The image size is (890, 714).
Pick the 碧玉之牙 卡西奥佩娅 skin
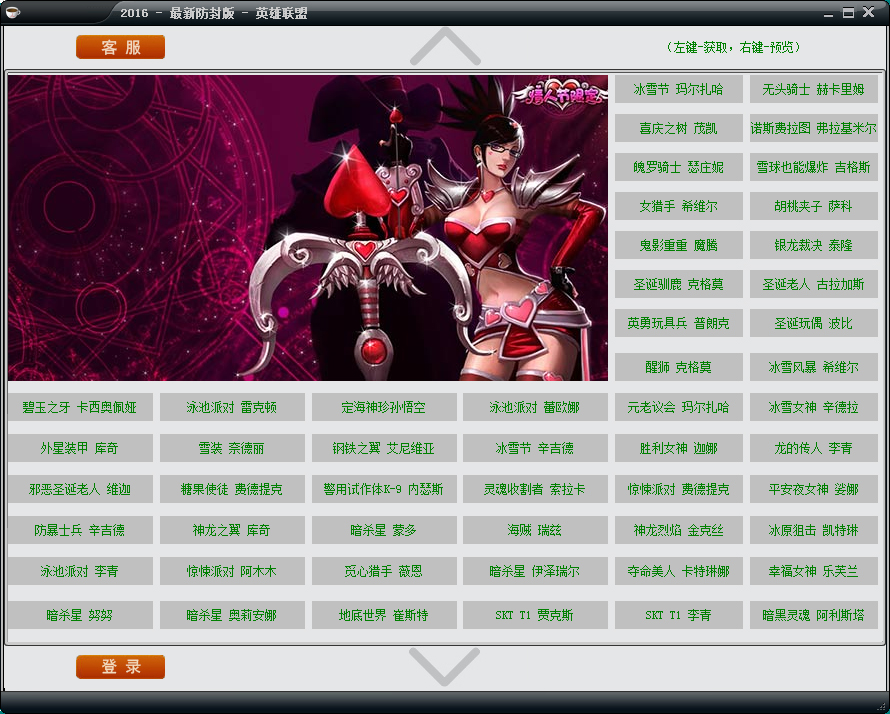80,408
